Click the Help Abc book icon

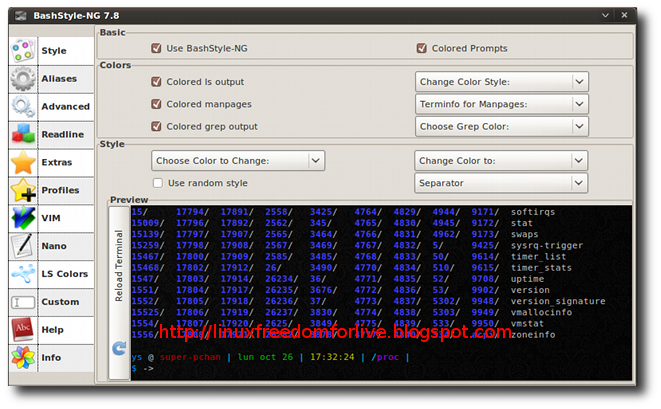23,329
